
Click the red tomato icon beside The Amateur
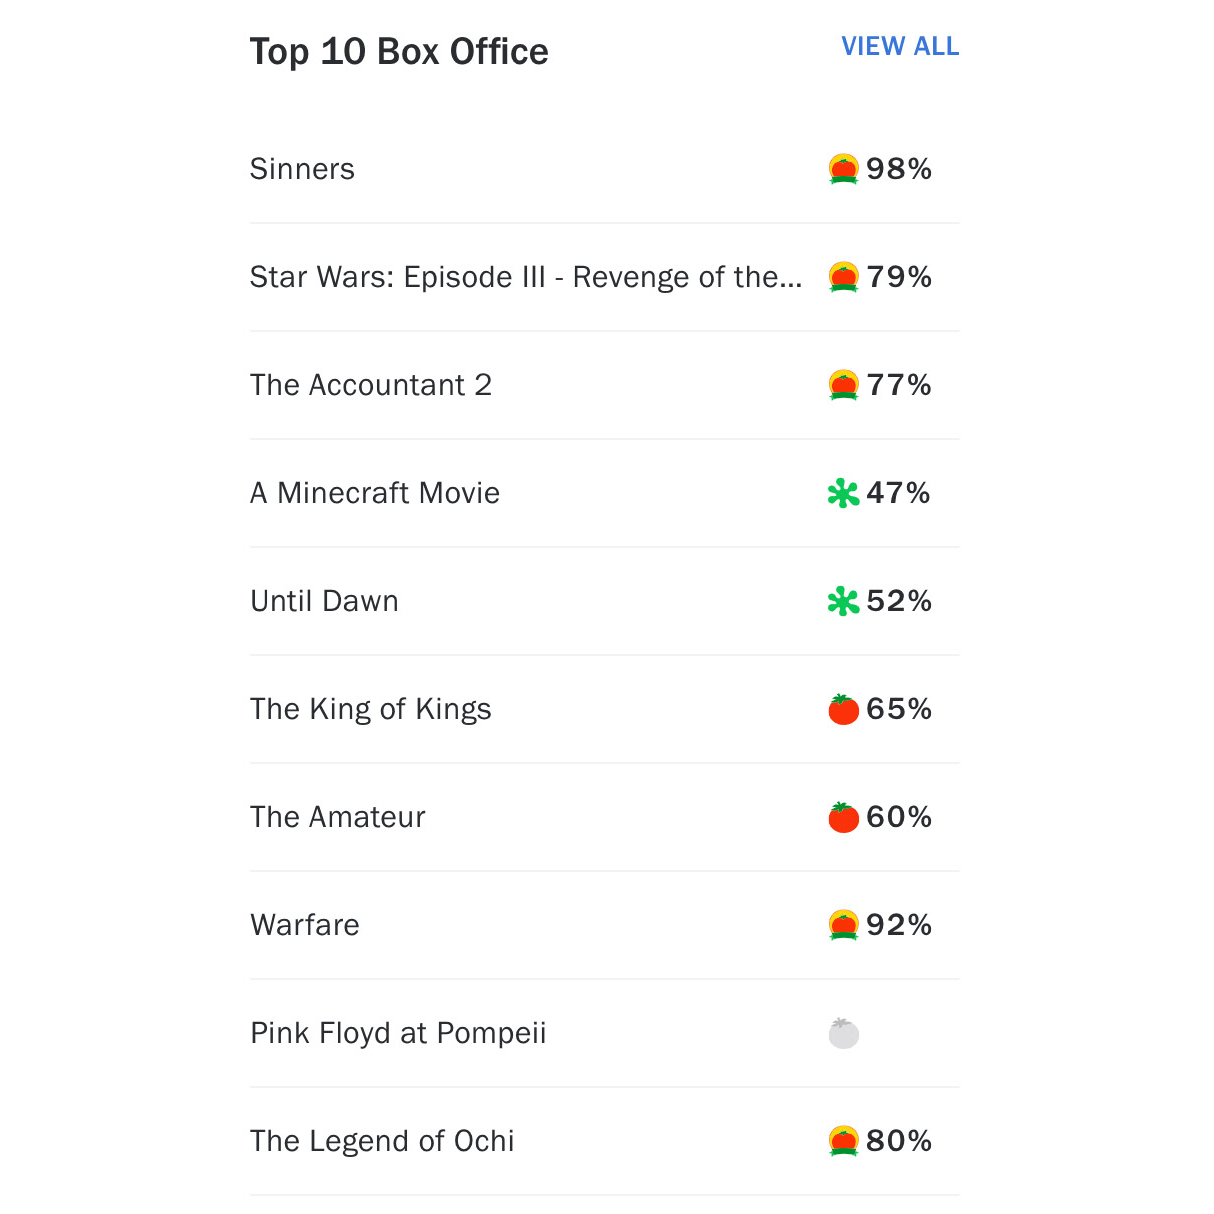point(843,817)
